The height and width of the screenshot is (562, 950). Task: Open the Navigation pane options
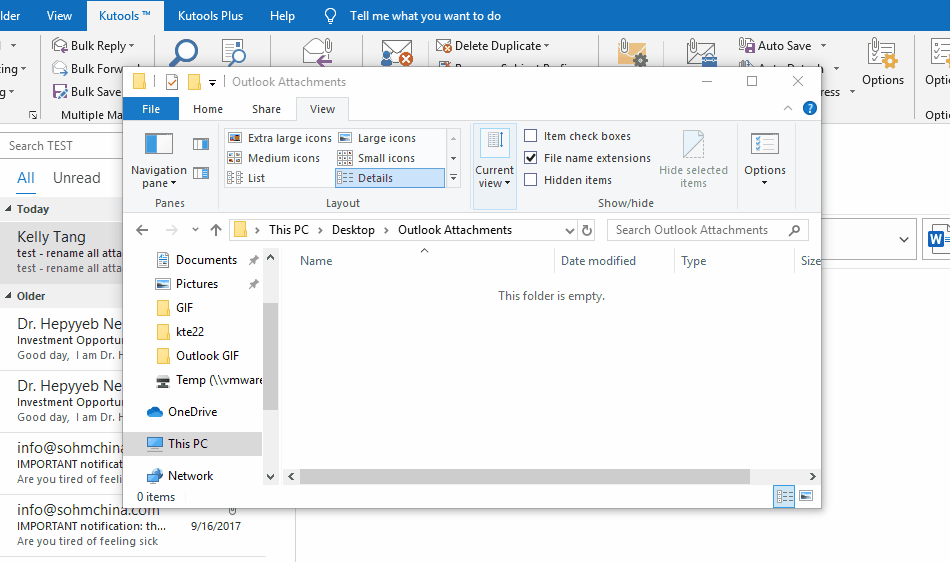pyautogui.click(x=158, y=176)
